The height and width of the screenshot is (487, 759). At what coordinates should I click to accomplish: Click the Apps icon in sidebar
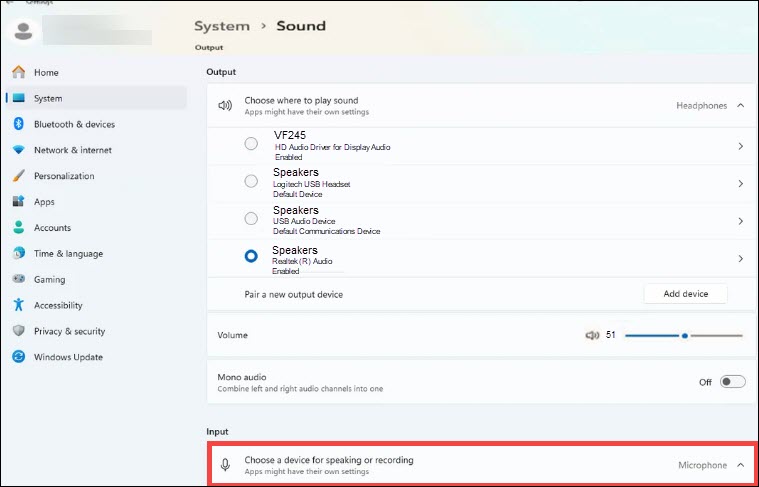[x=18, y=201]
